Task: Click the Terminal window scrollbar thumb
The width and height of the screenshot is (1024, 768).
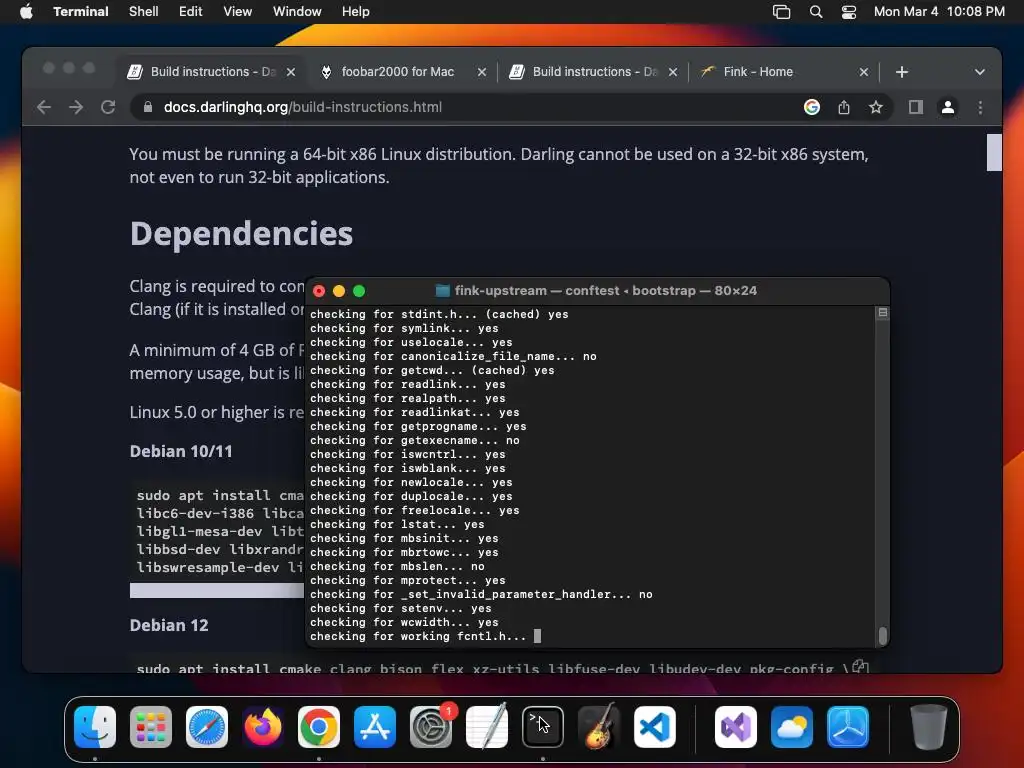Action: click(x=883, y=635)
